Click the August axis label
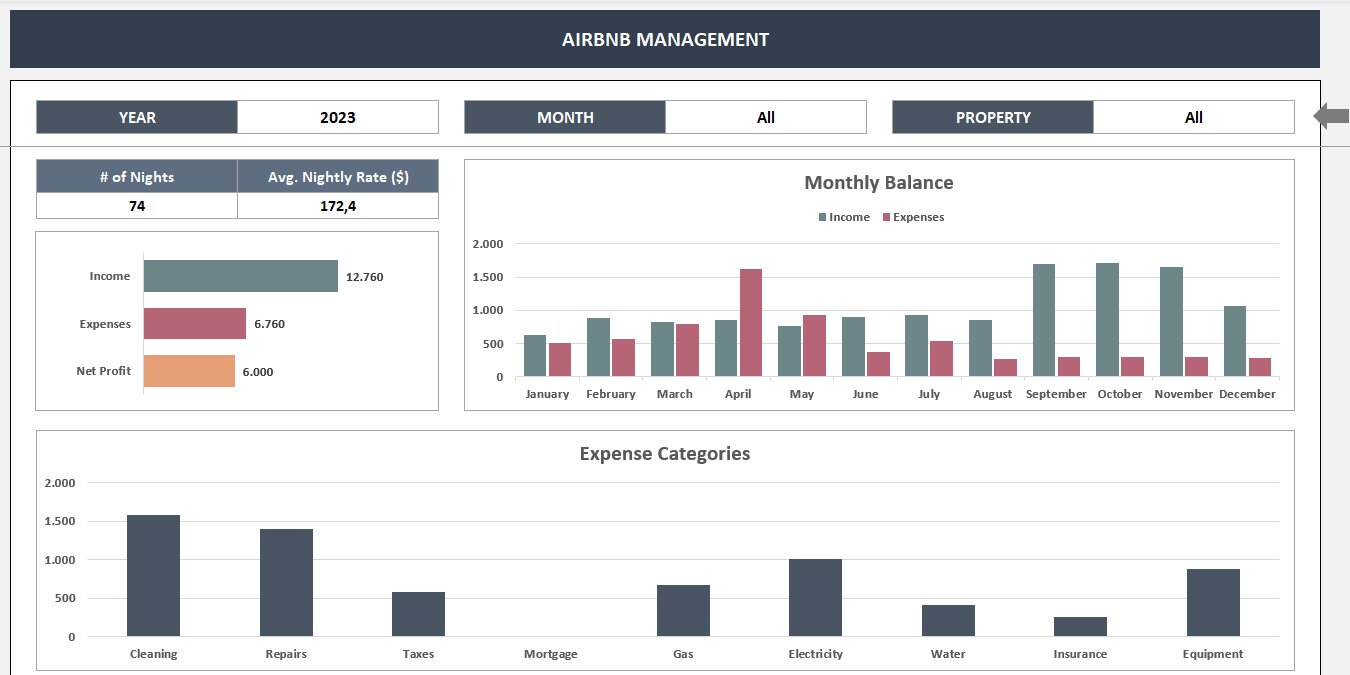The height and width of the screenshot is (675, 1350). [x=993, y=394]
